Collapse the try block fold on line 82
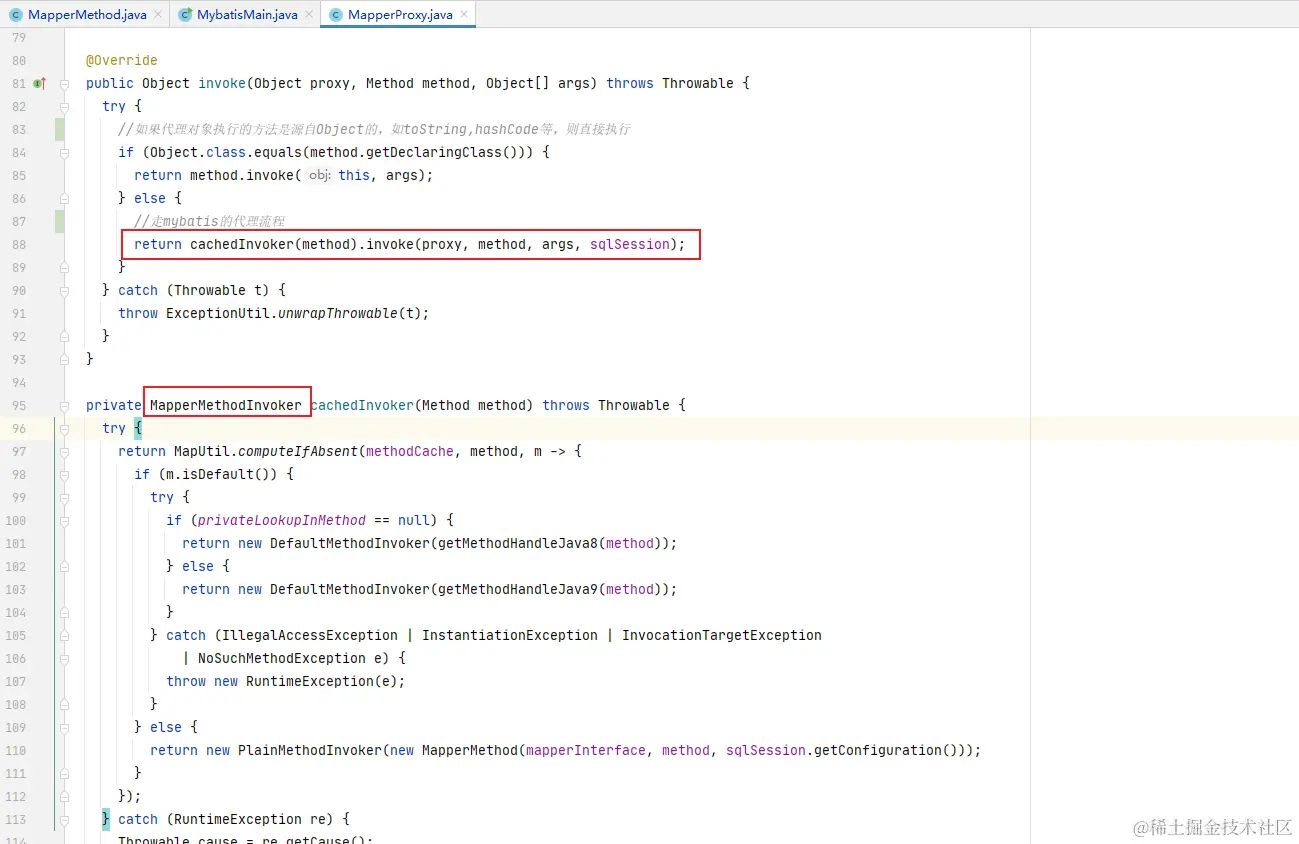This screenshot has width=1299, height=844. coord(64,106)
